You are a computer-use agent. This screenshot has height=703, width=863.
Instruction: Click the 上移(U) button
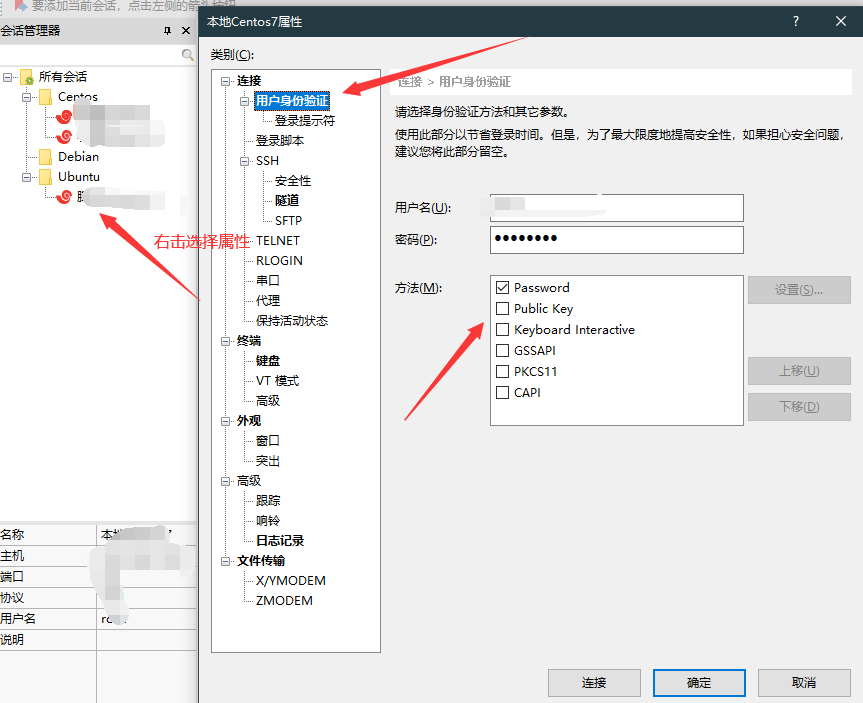click(799, 371)
